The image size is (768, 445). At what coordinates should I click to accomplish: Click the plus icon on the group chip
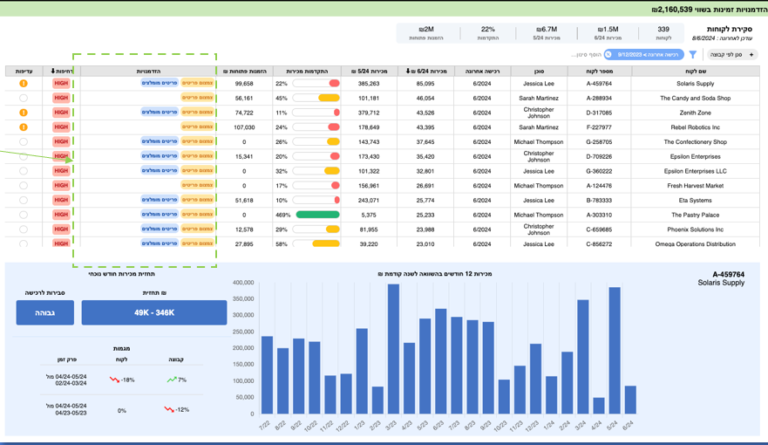click(751, 54)
